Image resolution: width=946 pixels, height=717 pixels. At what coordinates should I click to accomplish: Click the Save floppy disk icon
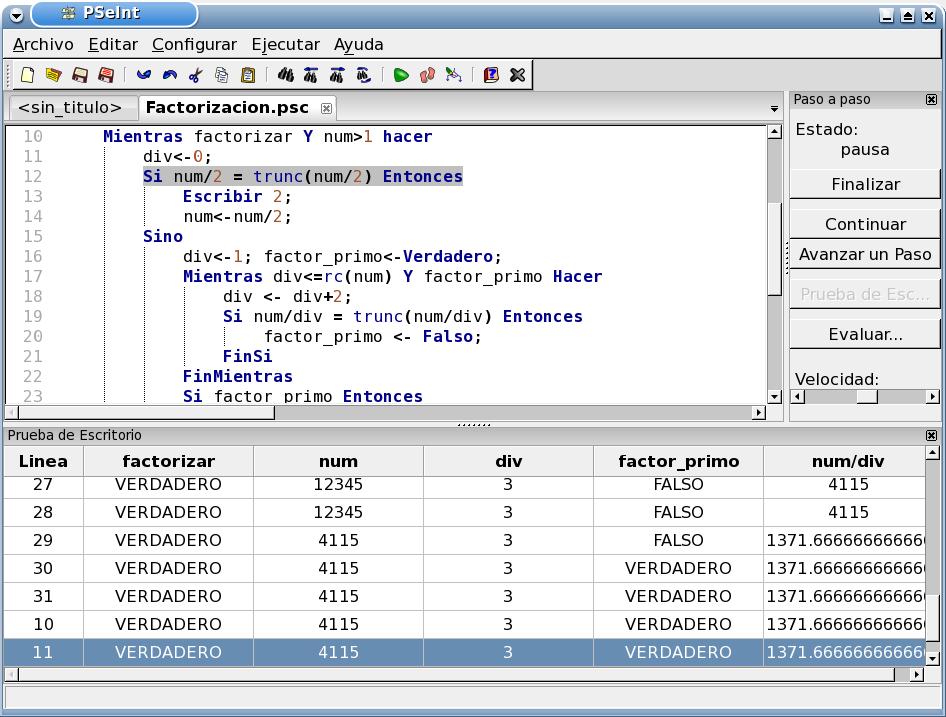tap(80, 75)
